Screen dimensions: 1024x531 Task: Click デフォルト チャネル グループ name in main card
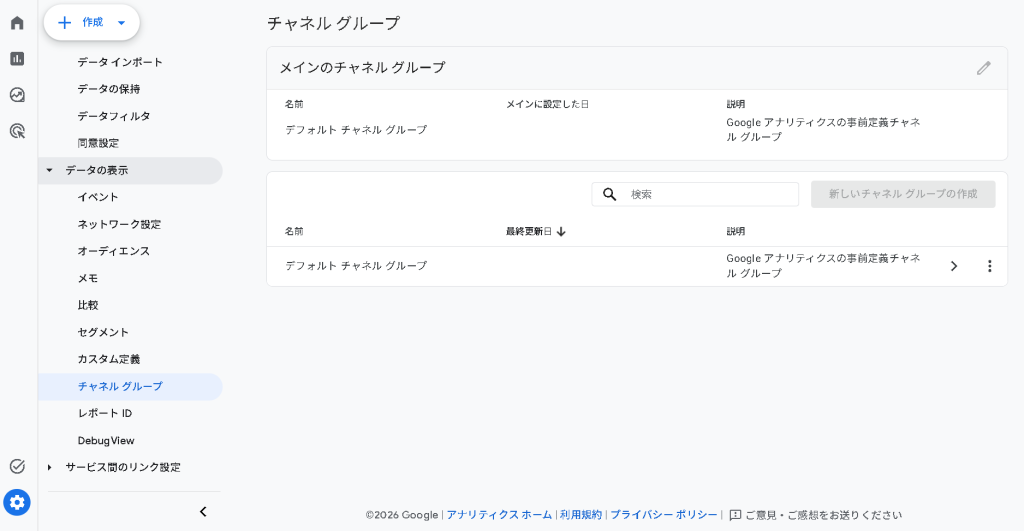point(356,130)
